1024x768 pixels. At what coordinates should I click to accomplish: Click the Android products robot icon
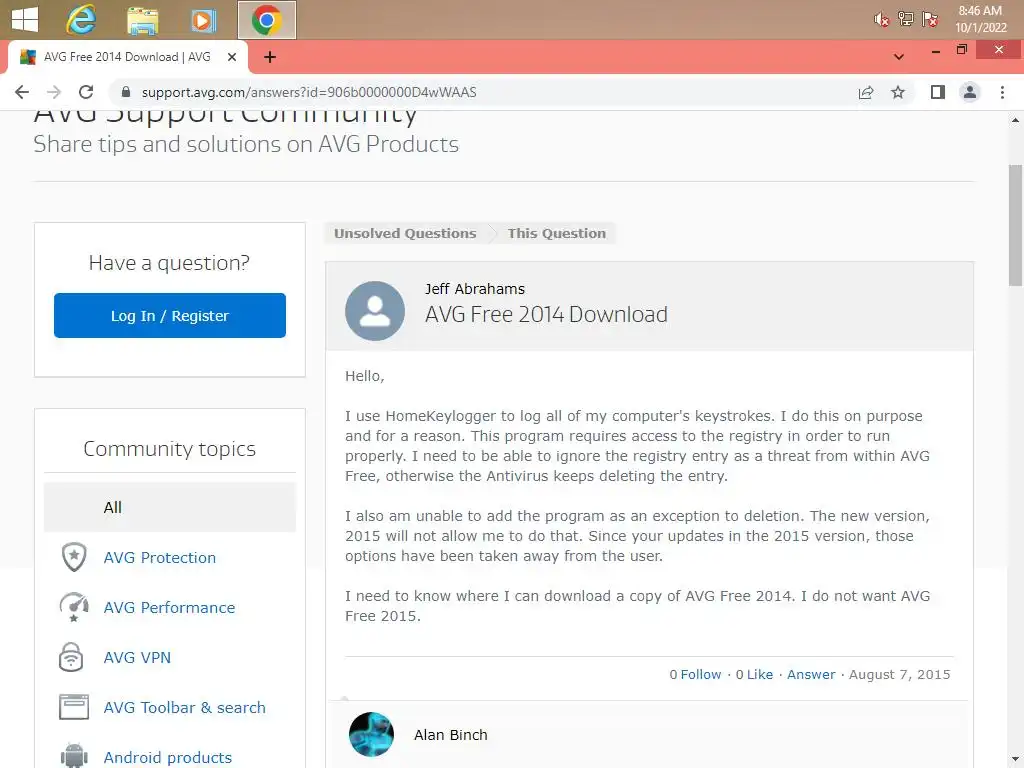(x=74, y=756)
